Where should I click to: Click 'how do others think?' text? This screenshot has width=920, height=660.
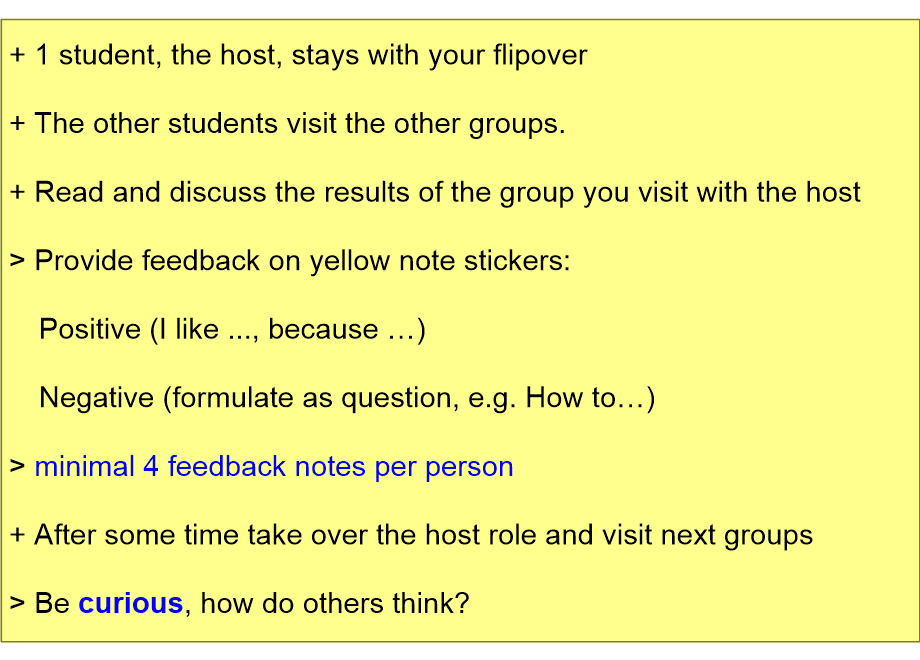click(x=335, y=604)
